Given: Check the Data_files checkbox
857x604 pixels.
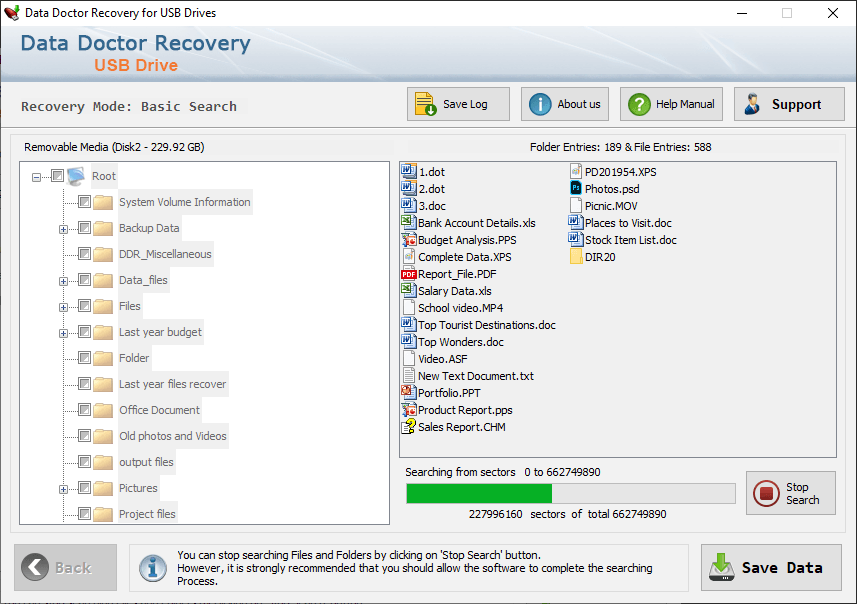Looking at the screenshot, I should point(84,279).
